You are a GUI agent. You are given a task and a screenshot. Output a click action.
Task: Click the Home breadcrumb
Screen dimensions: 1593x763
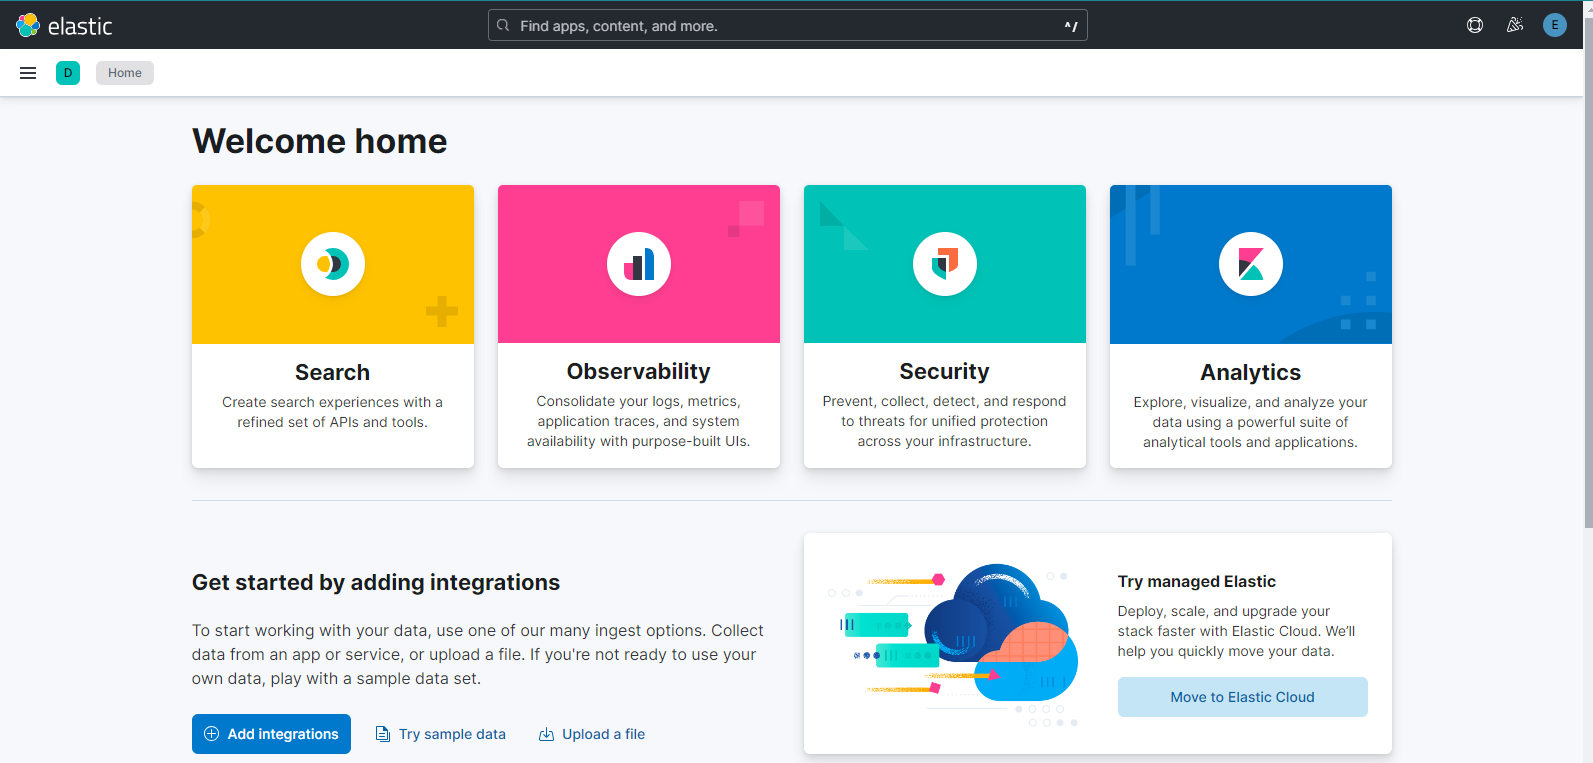125,73
